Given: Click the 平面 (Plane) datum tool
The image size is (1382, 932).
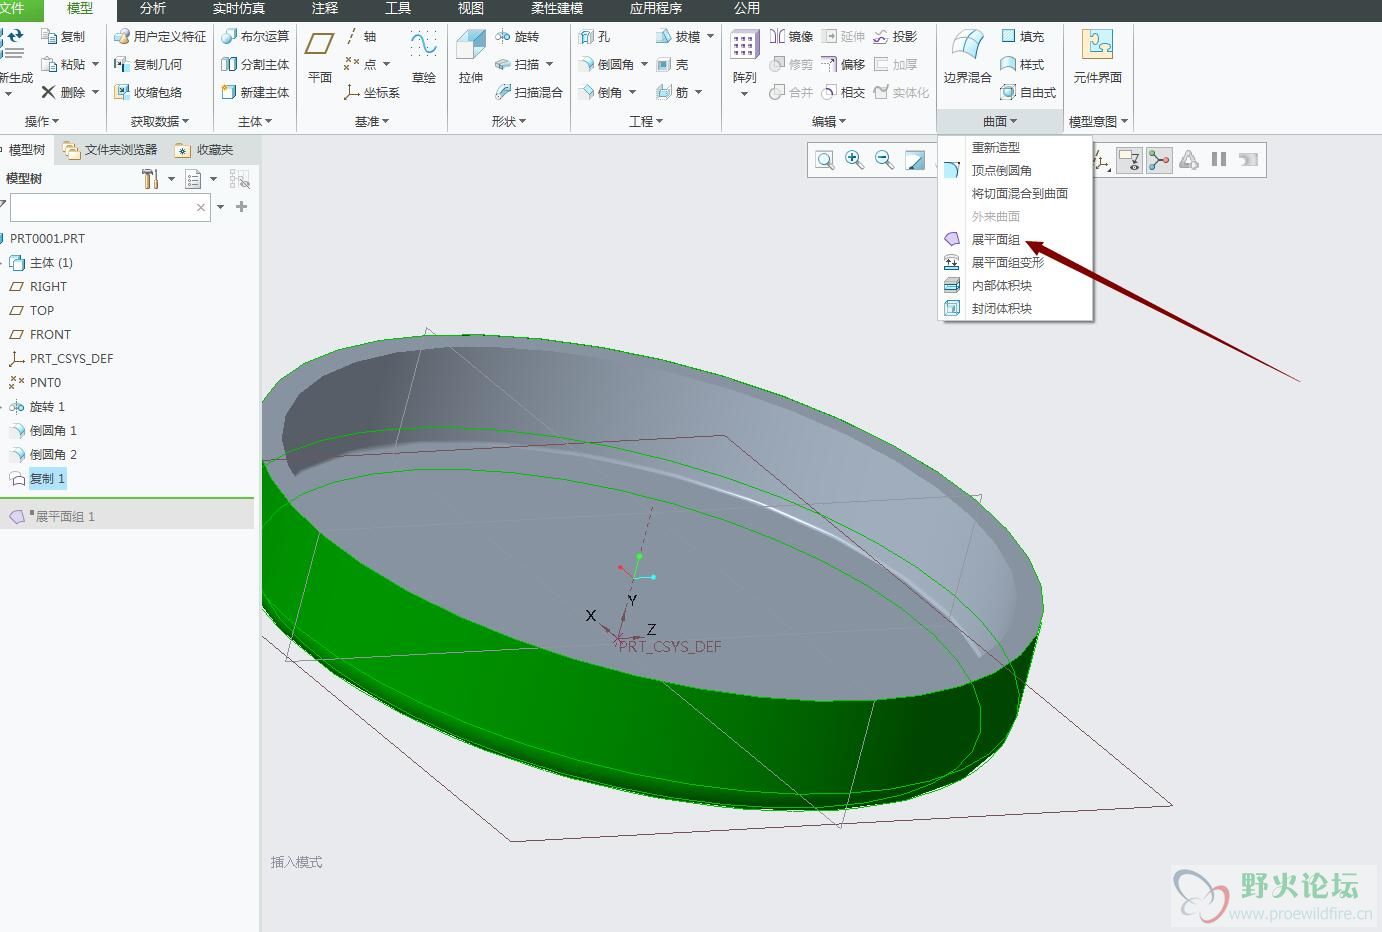Looking at the screenshot, I should point(320,56).
